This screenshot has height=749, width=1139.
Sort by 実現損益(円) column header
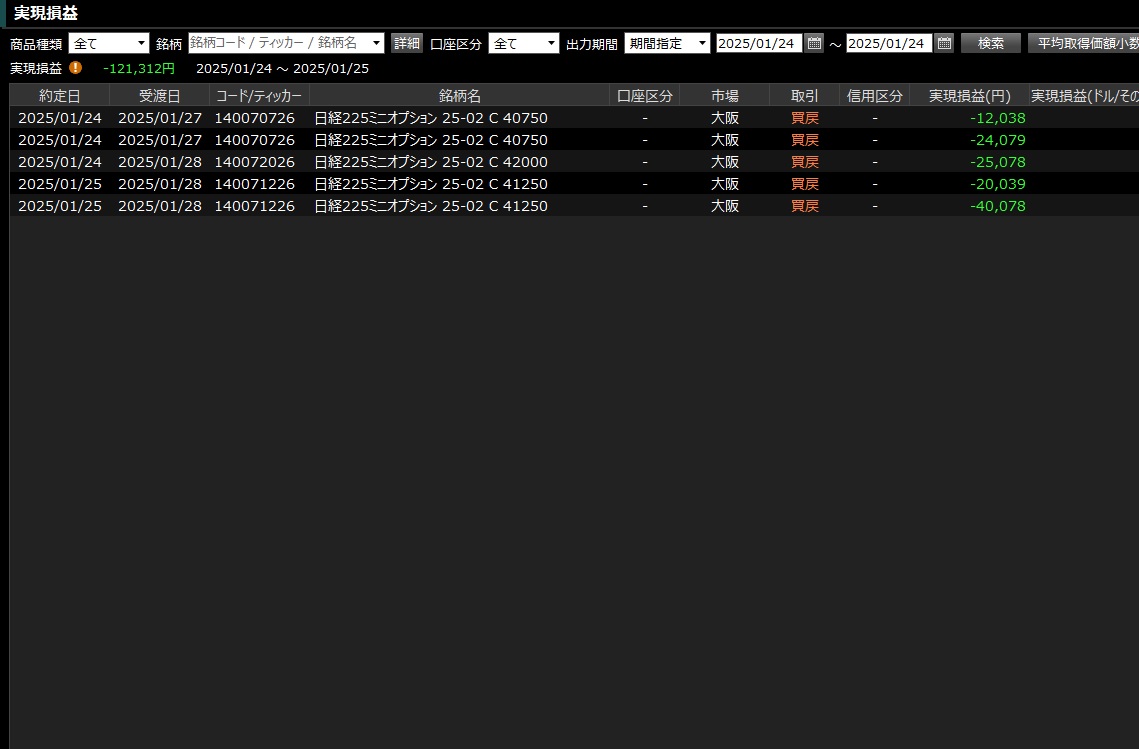click(x=970, y=96)
